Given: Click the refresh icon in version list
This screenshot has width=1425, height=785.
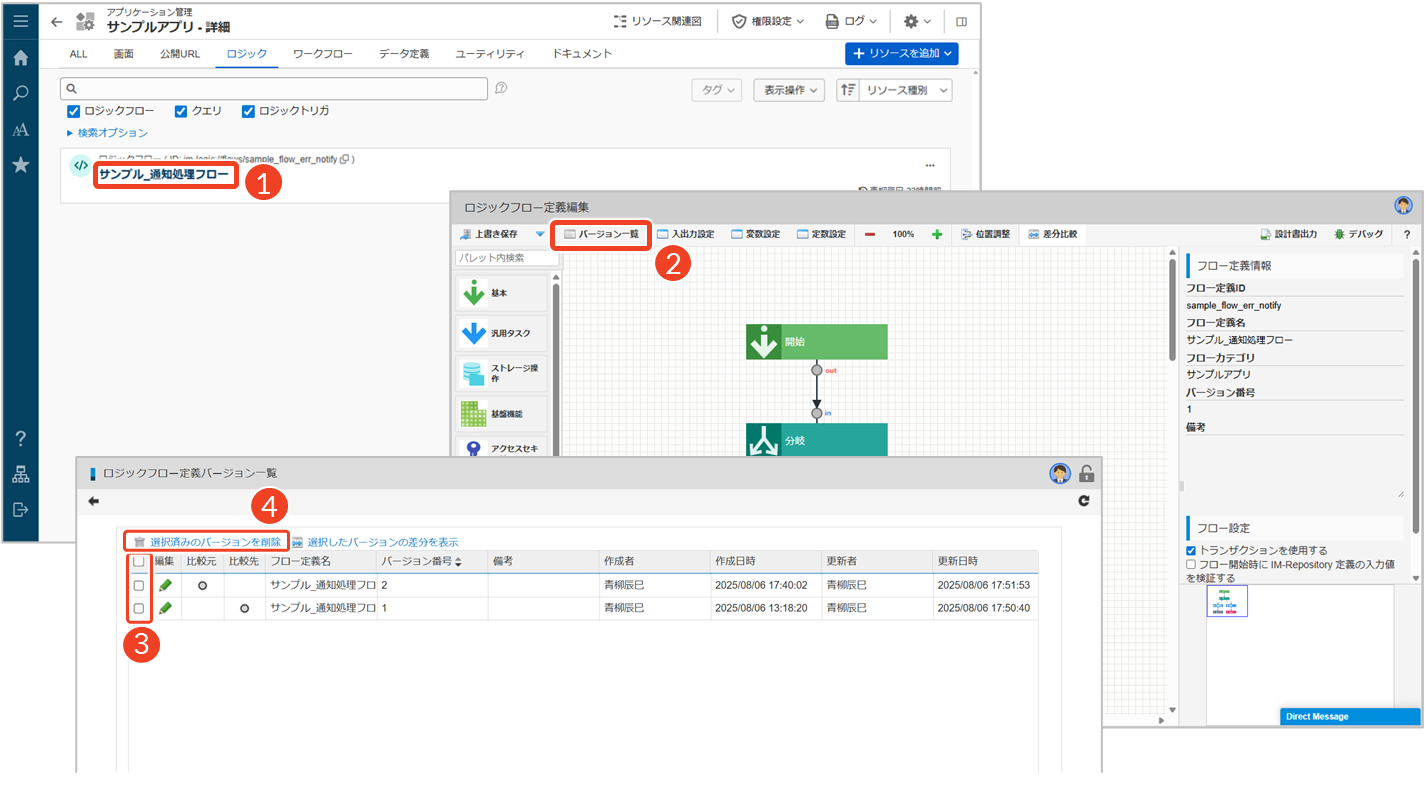Looking at the screenshot, I should click(1084, 501).
